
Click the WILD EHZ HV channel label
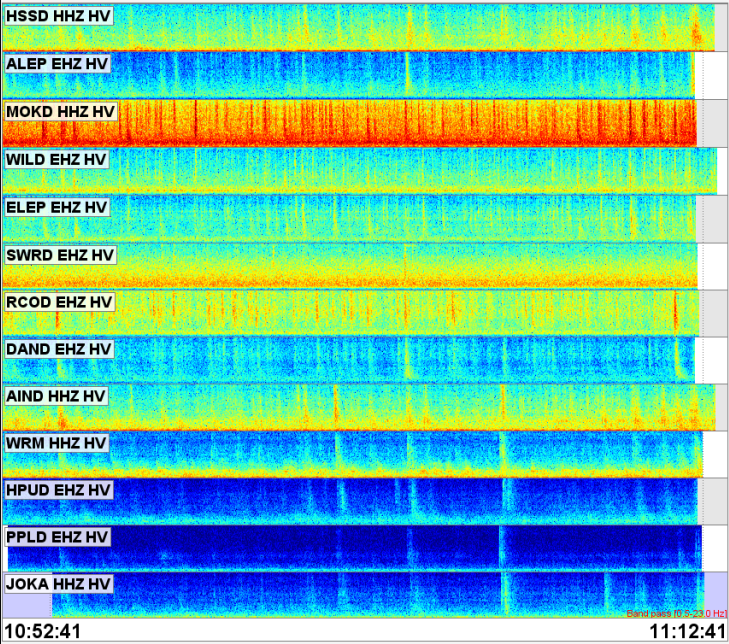click(56, 159)
